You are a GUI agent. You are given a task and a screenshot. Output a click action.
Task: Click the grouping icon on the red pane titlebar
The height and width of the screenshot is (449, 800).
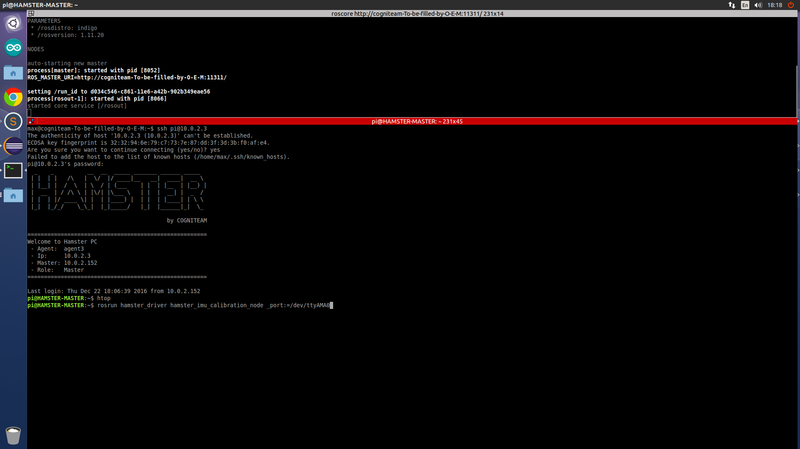click(32, 121)
